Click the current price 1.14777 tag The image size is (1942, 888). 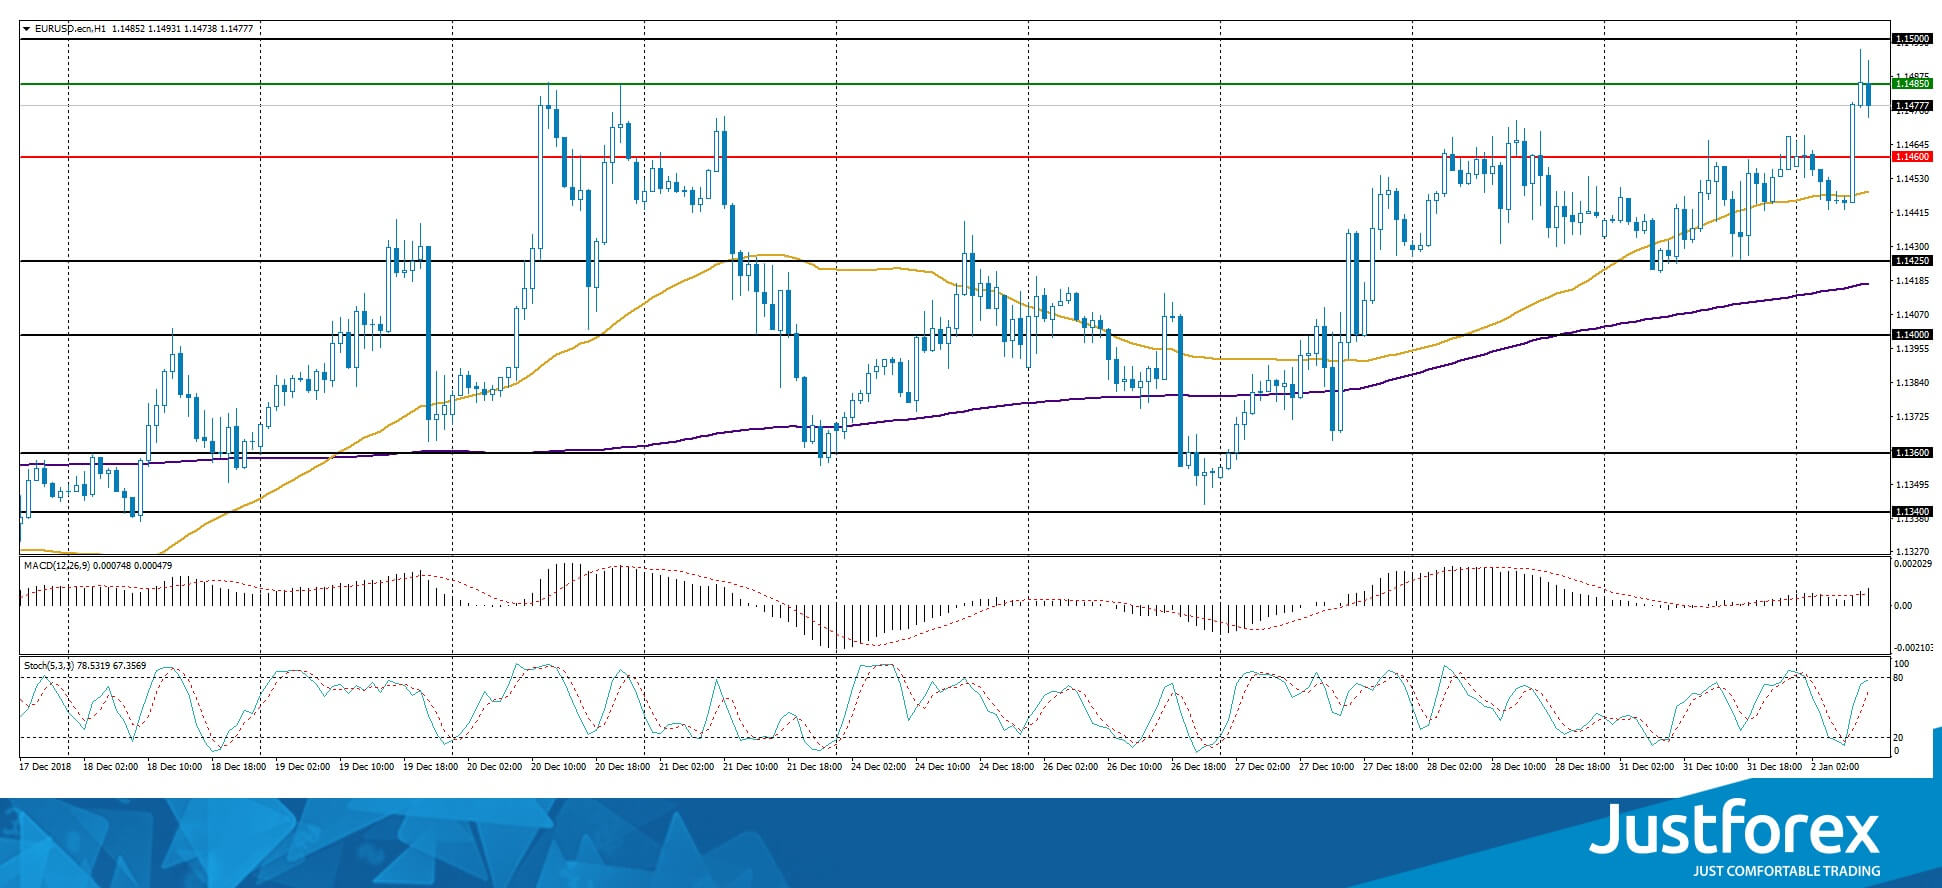click(1913, 105)
